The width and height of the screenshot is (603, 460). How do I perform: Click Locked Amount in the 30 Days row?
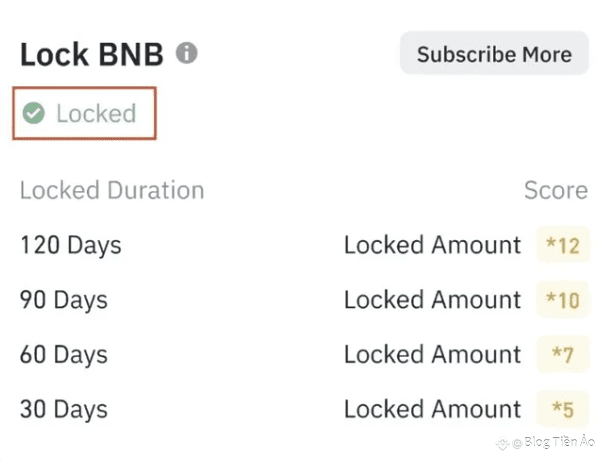coord(432,409)
